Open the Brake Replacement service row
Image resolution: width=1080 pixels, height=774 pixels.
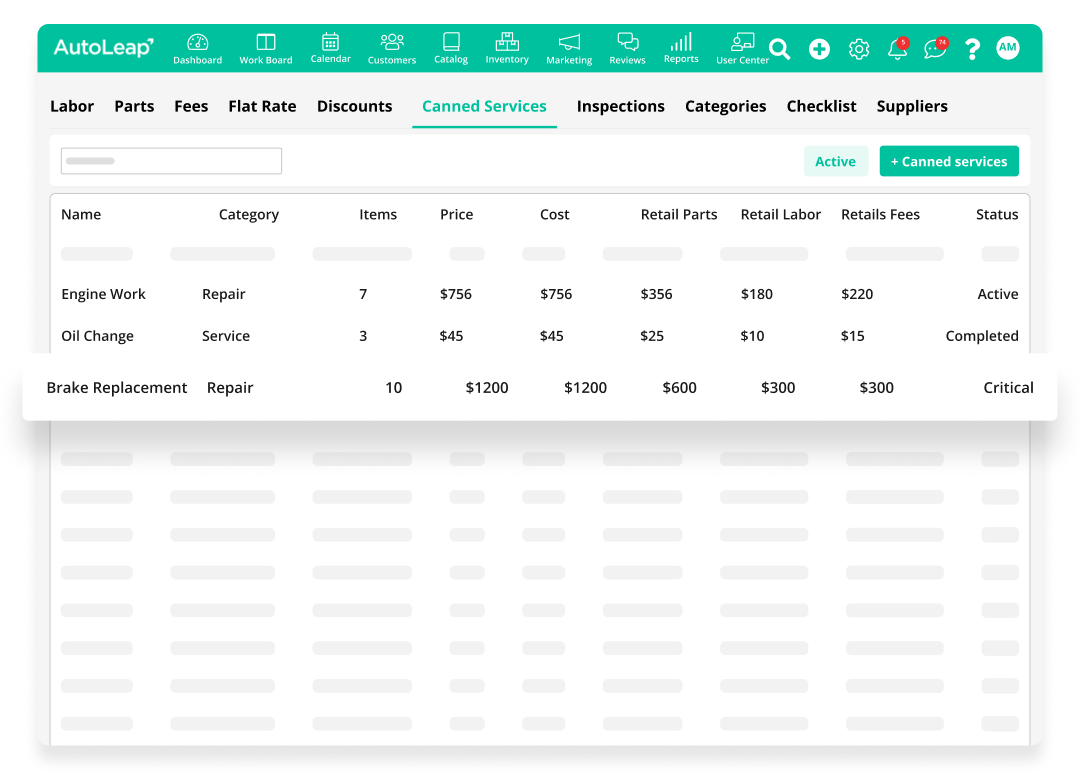(540, 388)
